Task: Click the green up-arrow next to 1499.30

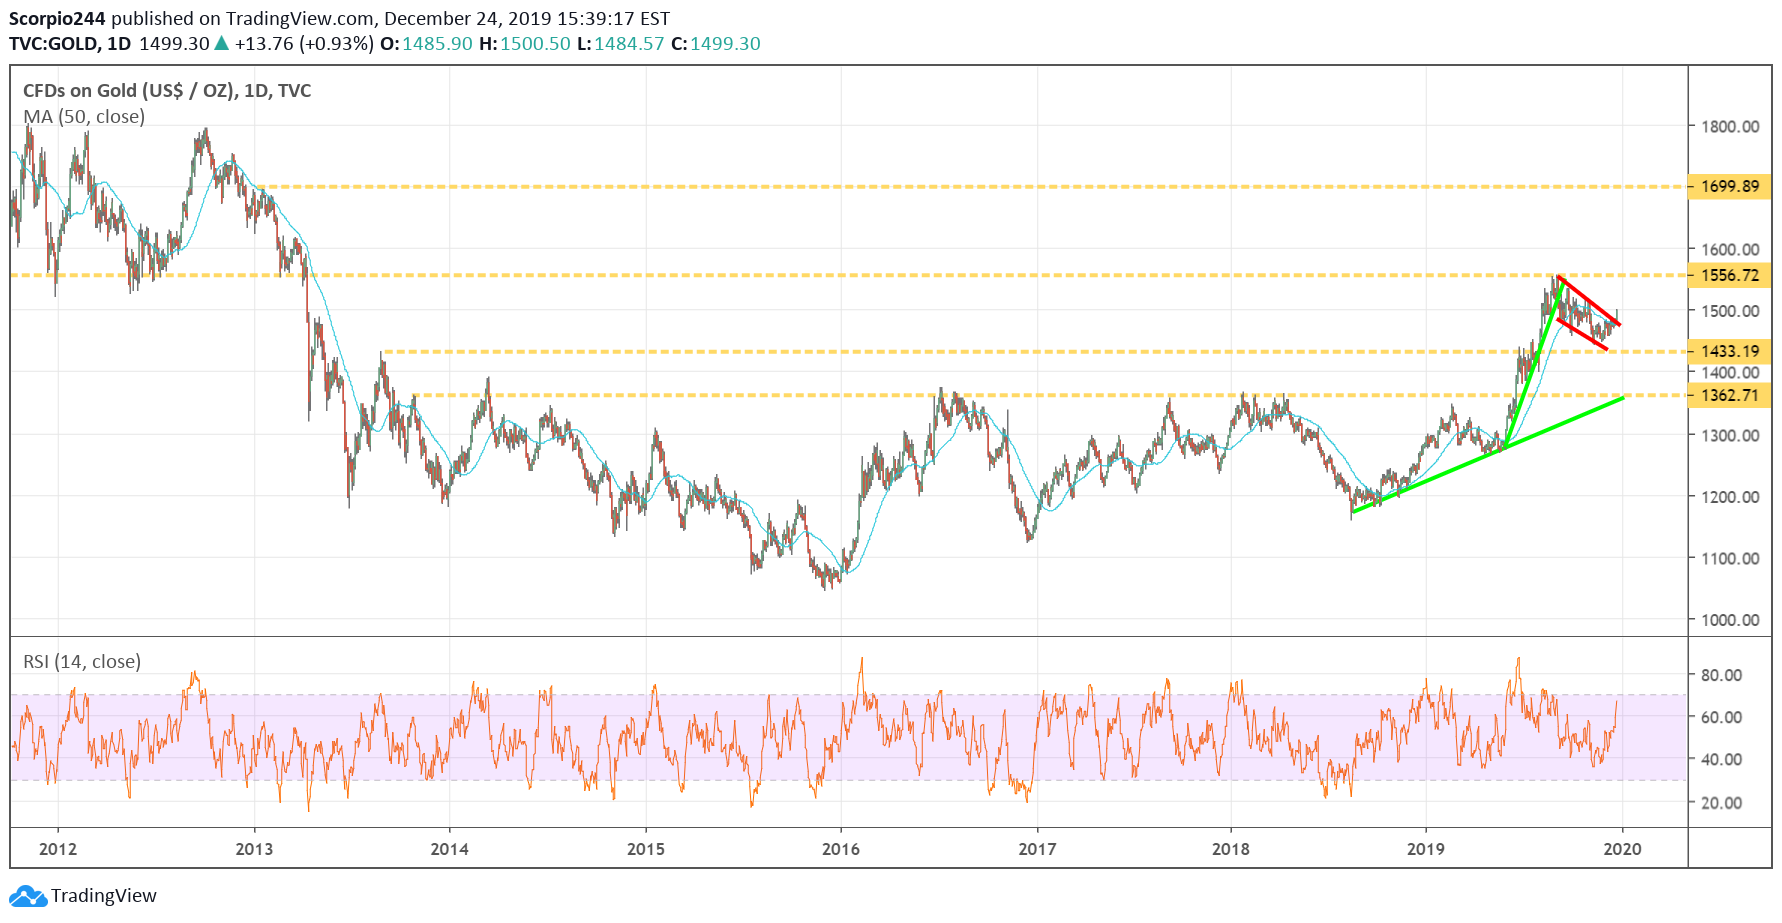Action: pos(221,44)
